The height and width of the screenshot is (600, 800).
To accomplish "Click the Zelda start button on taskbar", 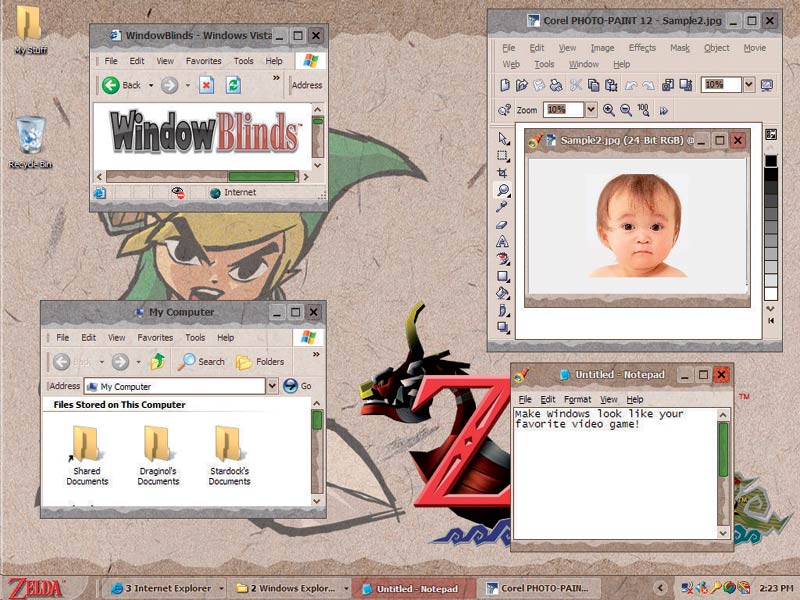I will [36, 588].
